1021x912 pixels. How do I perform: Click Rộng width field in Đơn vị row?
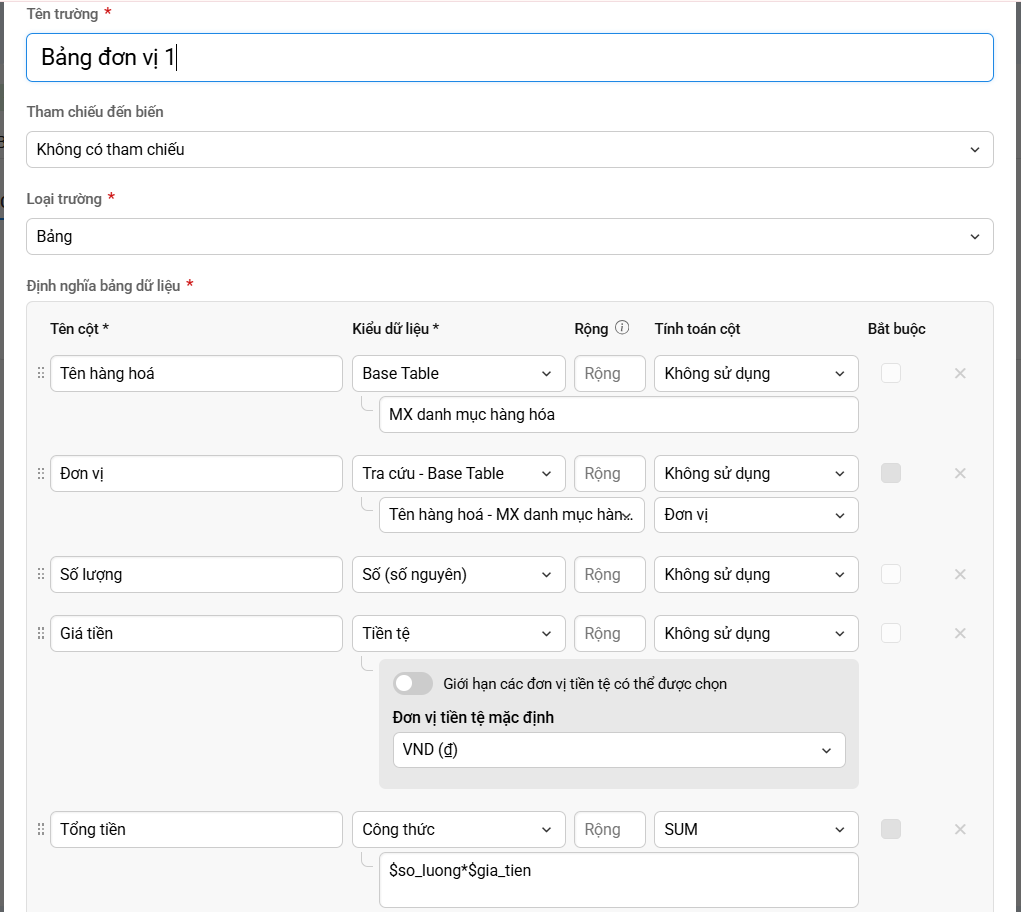[x=609, y=473]
